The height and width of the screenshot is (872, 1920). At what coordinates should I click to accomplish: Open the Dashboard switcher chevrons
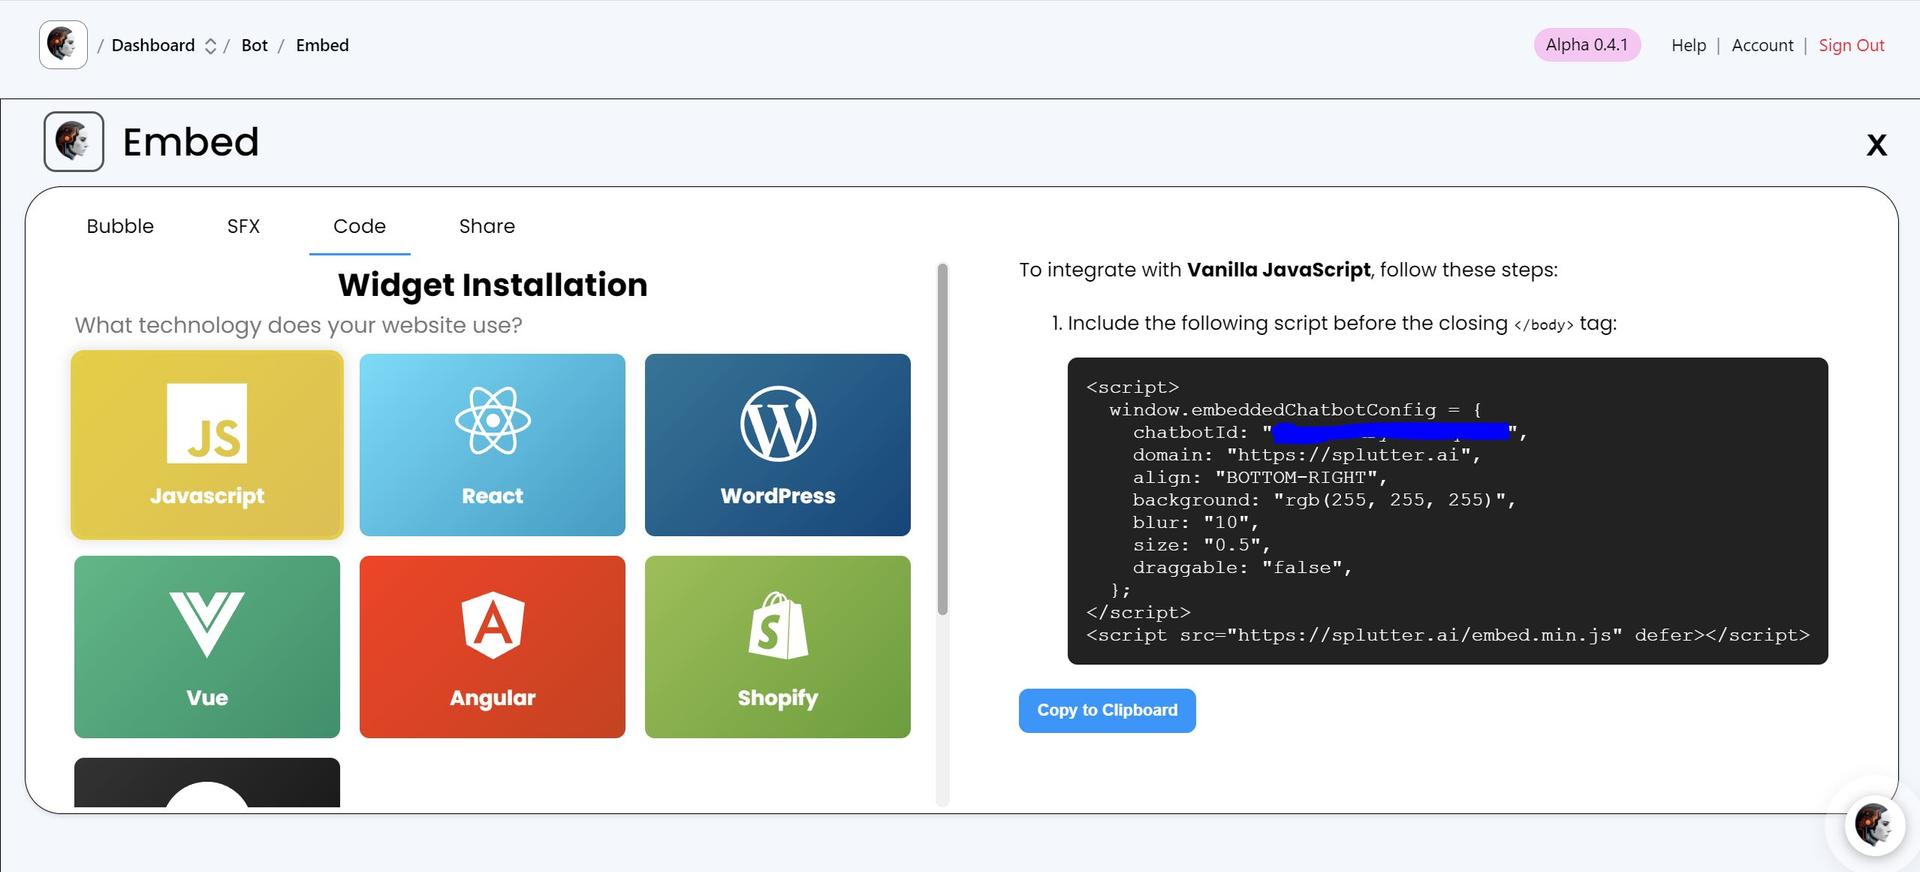tap(210, 46)
